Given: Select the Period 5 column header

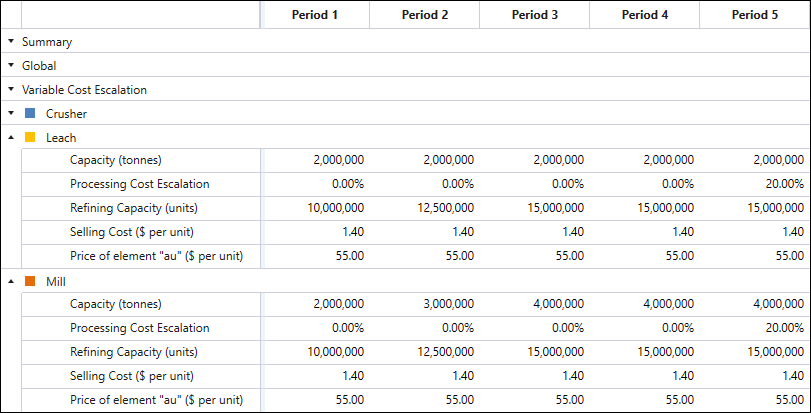Looking at the screenshot, I should (754, 15).
